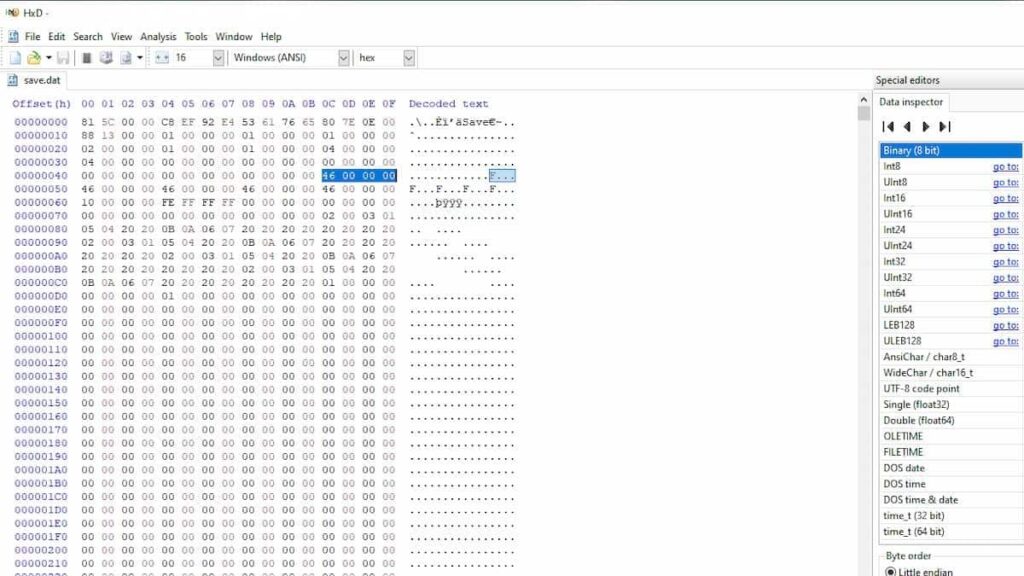Open the Analysis menu

pyautogui.click(x=158, y=37)
